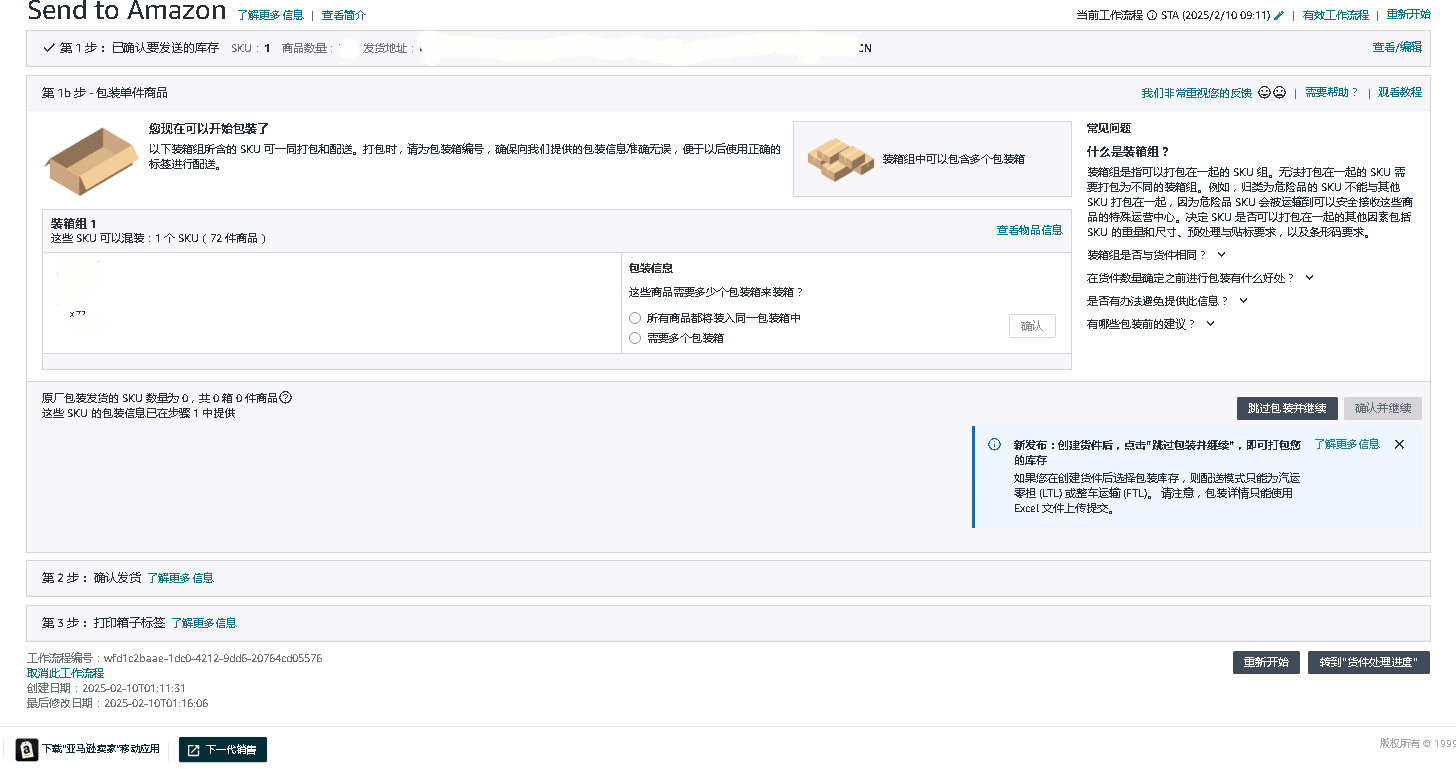1456x769 pixels.
Task: Open 了解更多信息 link next to page title
Action: [270, 15]
